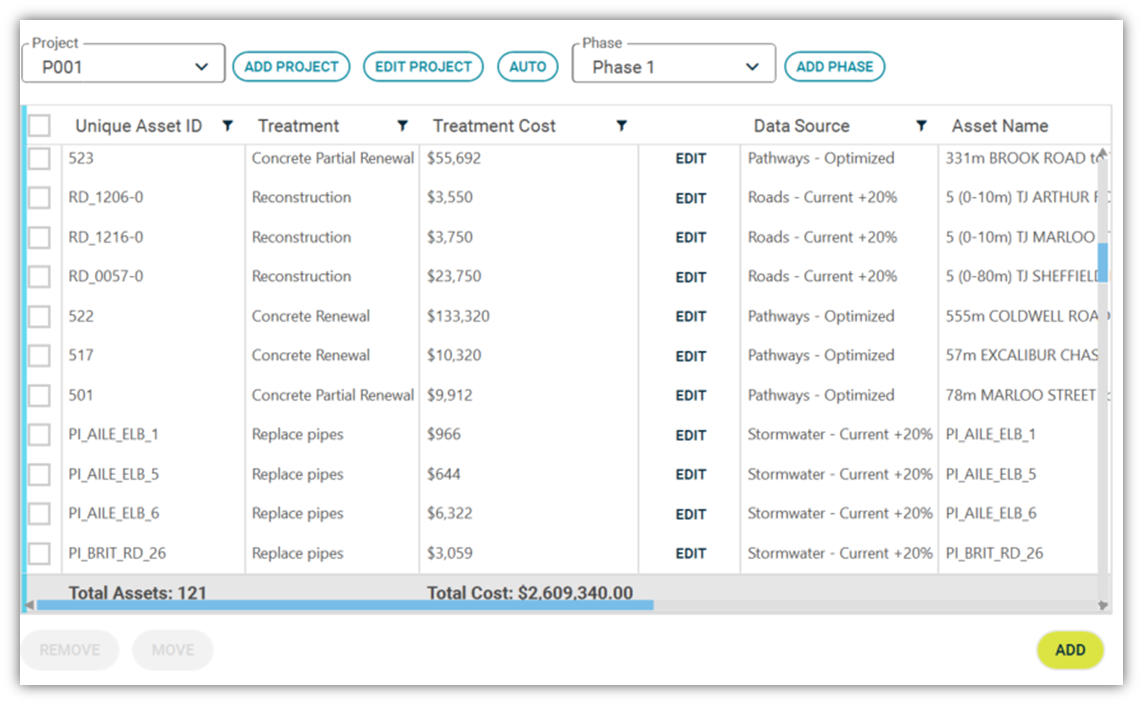Screen dimensions: 1143x705
Task: Open the Treatment Cost filter icon
Action: click(622, 126)
